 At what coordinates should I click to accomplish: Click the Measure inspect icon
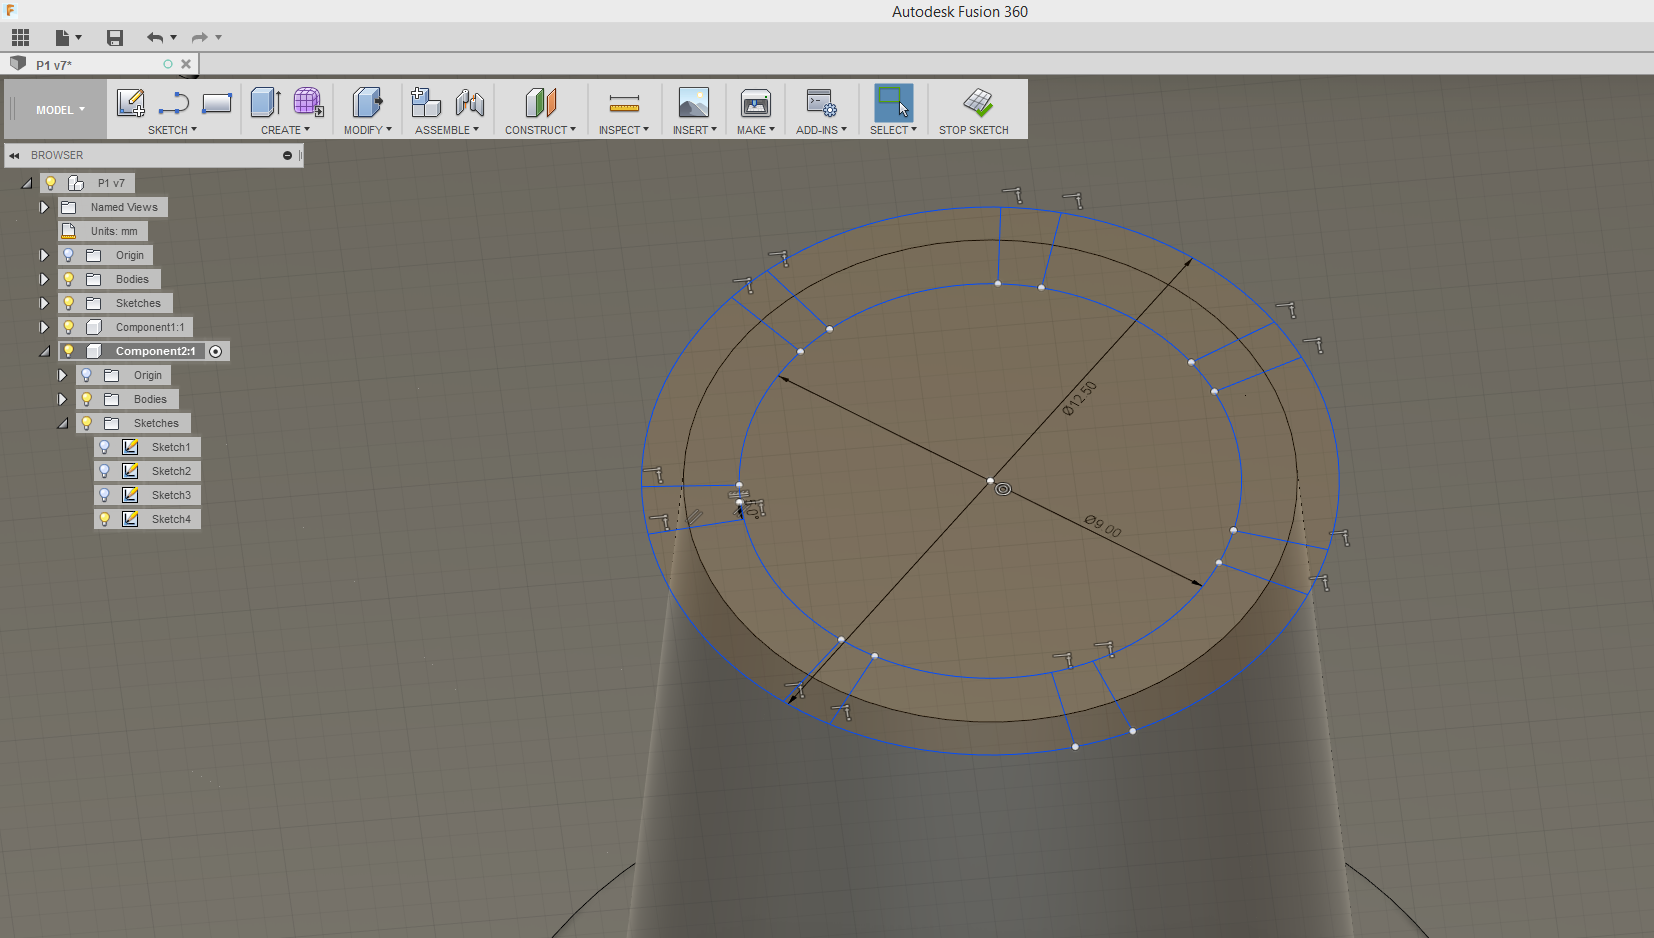point(624,103)
